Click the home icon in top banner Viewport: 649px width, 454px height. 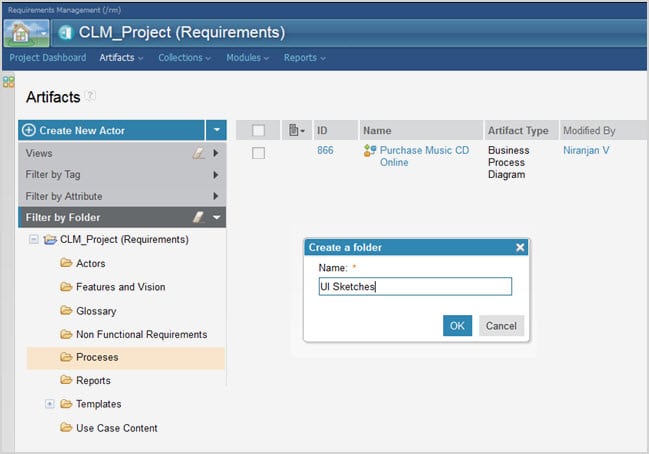[22, 32]
